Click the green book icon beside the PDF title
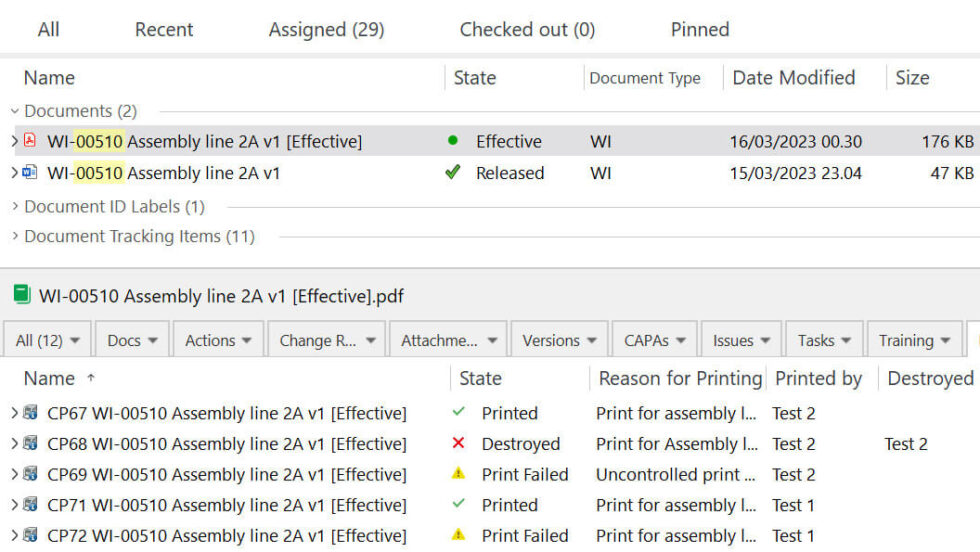 (x=22, y=294)
